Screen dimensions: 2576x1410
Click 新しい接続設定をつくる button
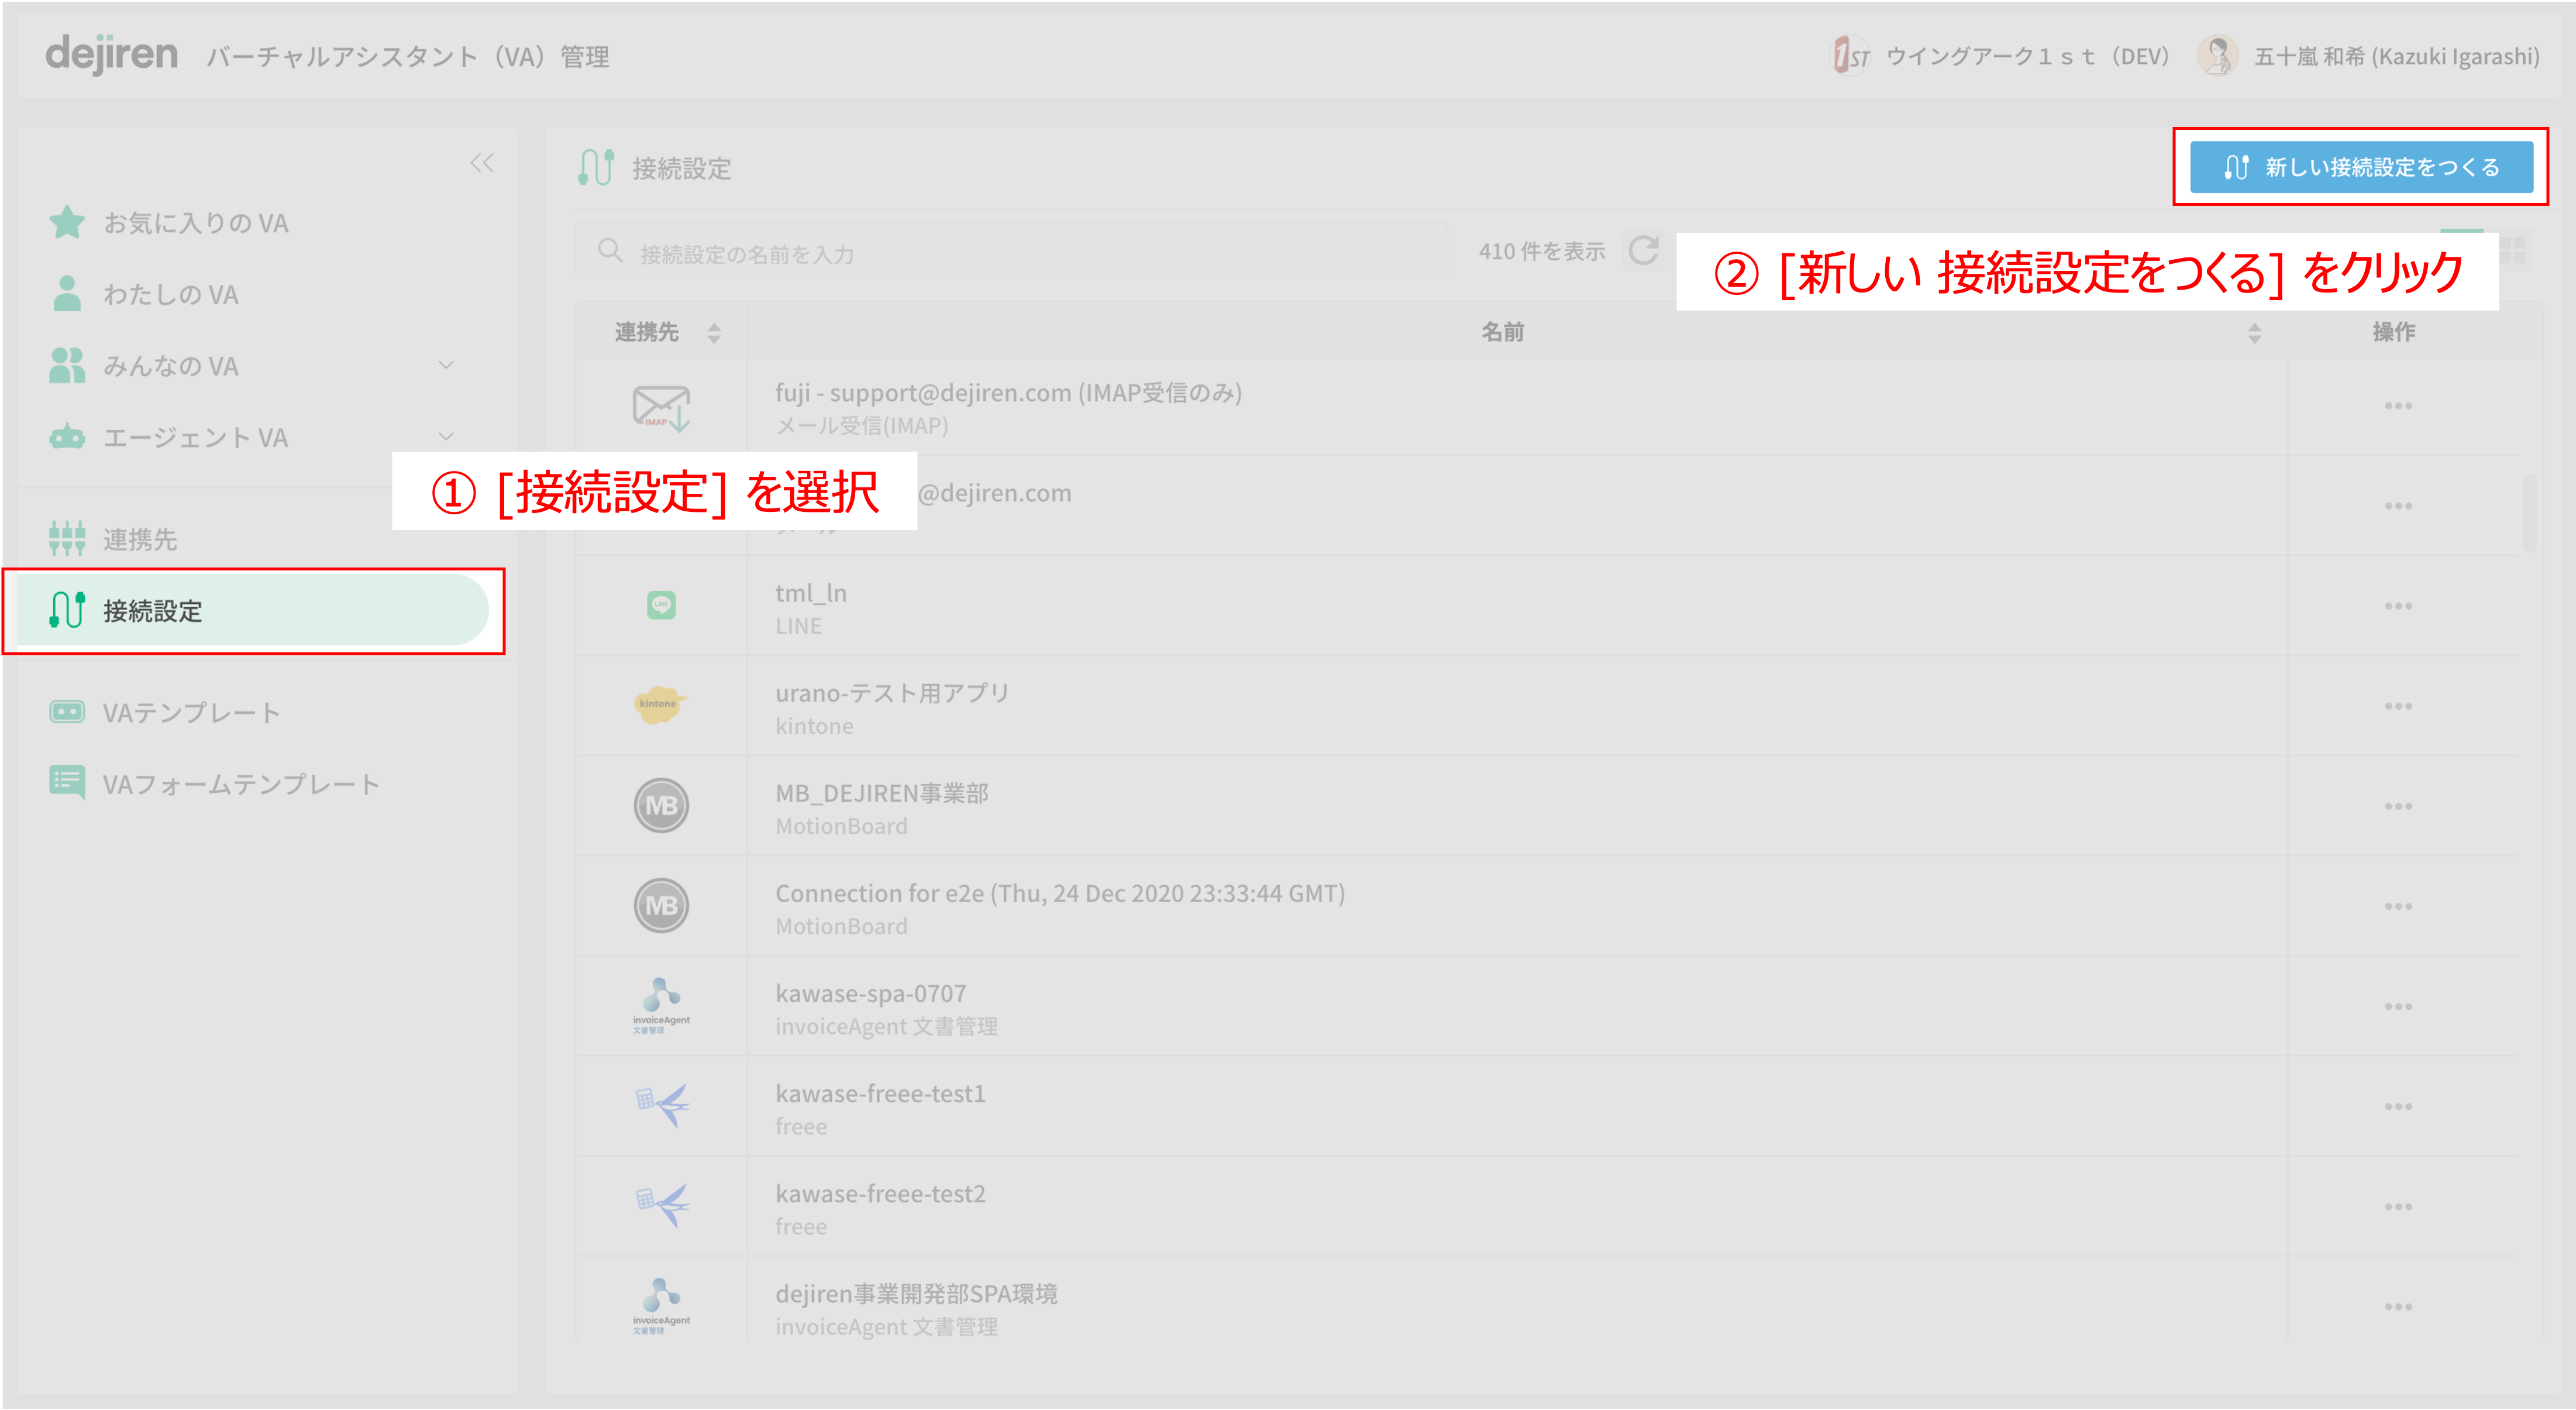(2361, 167)
